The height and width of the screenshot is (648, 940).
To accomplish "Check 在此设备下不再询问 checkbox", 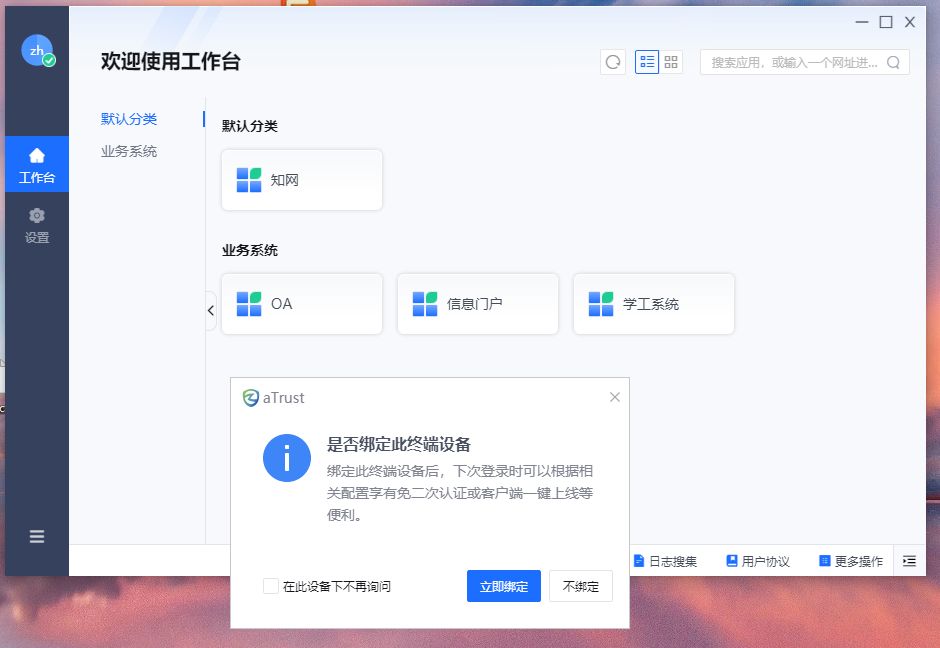I will [271, 586].
